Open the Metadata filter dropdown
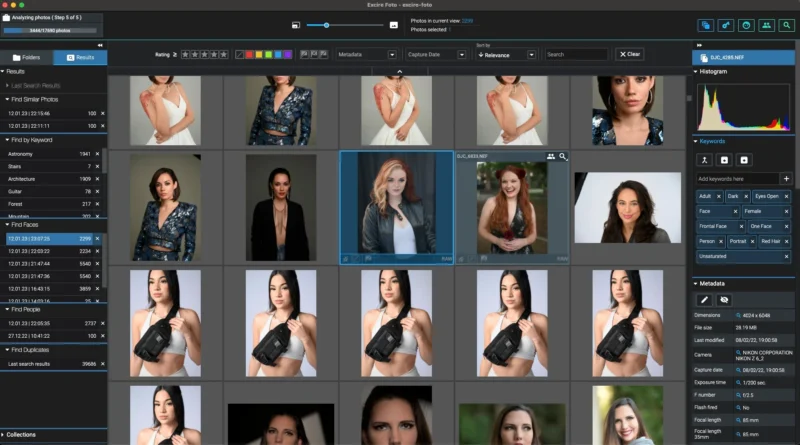800x445 pixels. [x=366, y=54]
